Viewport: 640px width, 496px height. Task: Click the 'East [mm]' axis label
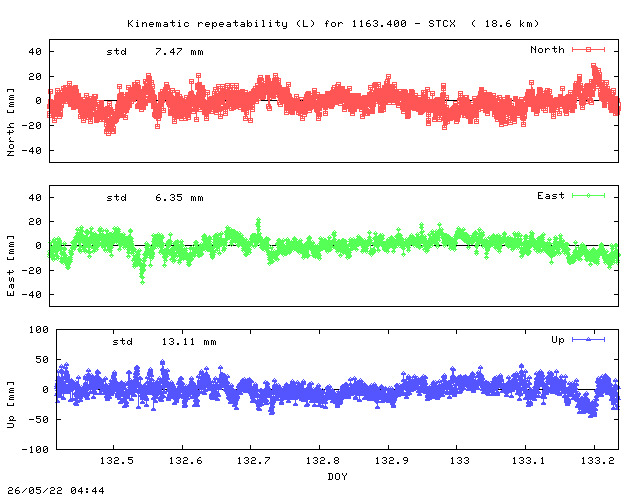11,266
